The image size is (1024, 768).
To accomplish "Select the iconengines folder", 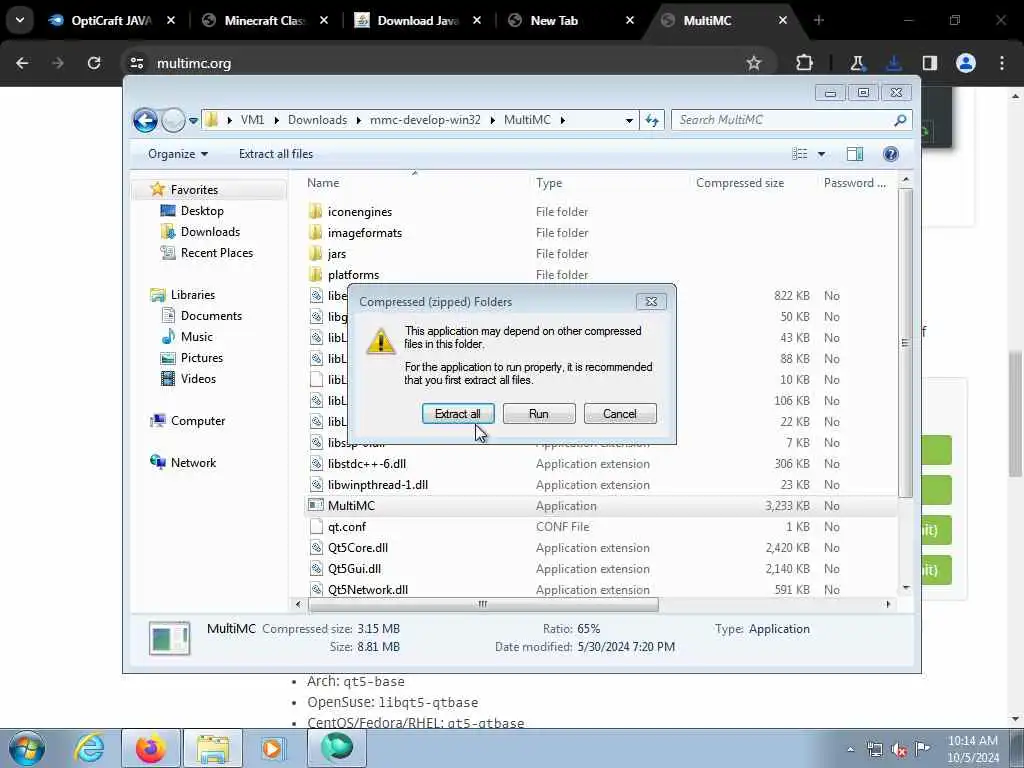I will tap(360, 212).
